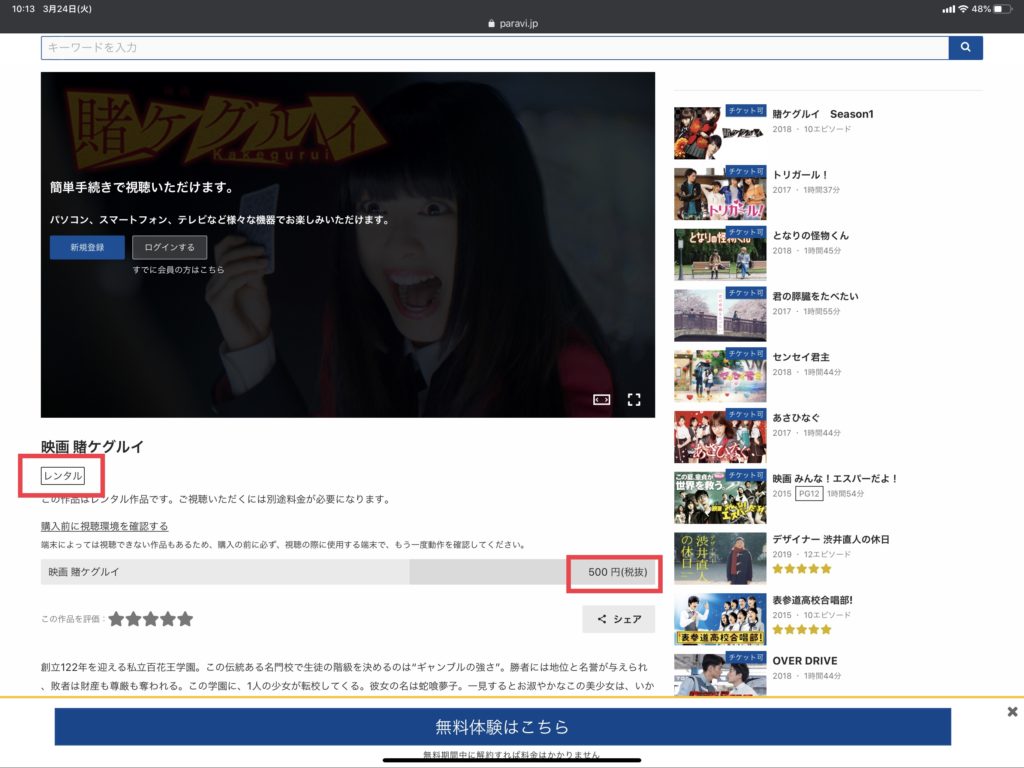The width and height of the screenshot is (1024, 768).
Task: Click the 映画 賭ケグルイ heading text
Action: click(92, 447)
